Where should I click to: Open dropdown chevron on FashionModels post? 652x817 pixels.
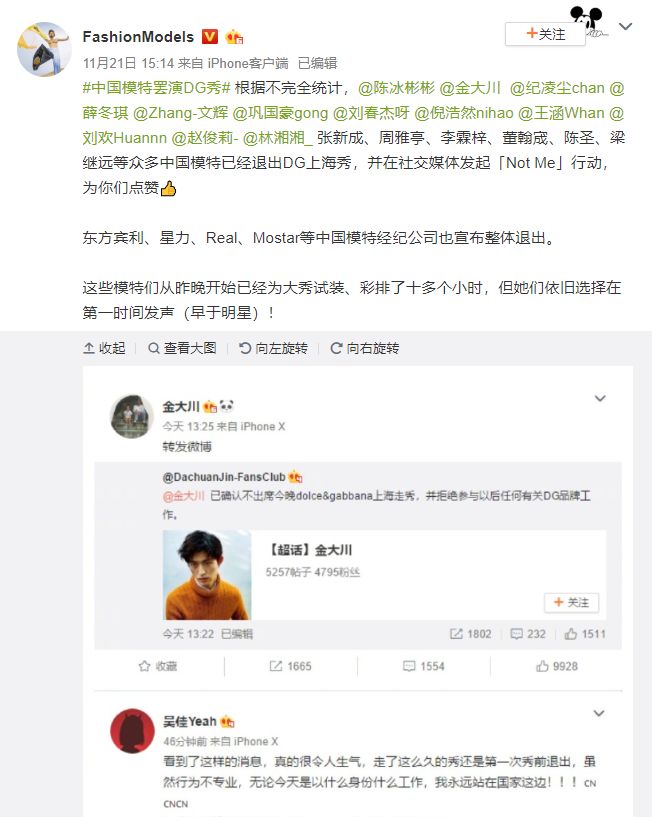pyautogui.click(x=625, y=26)
